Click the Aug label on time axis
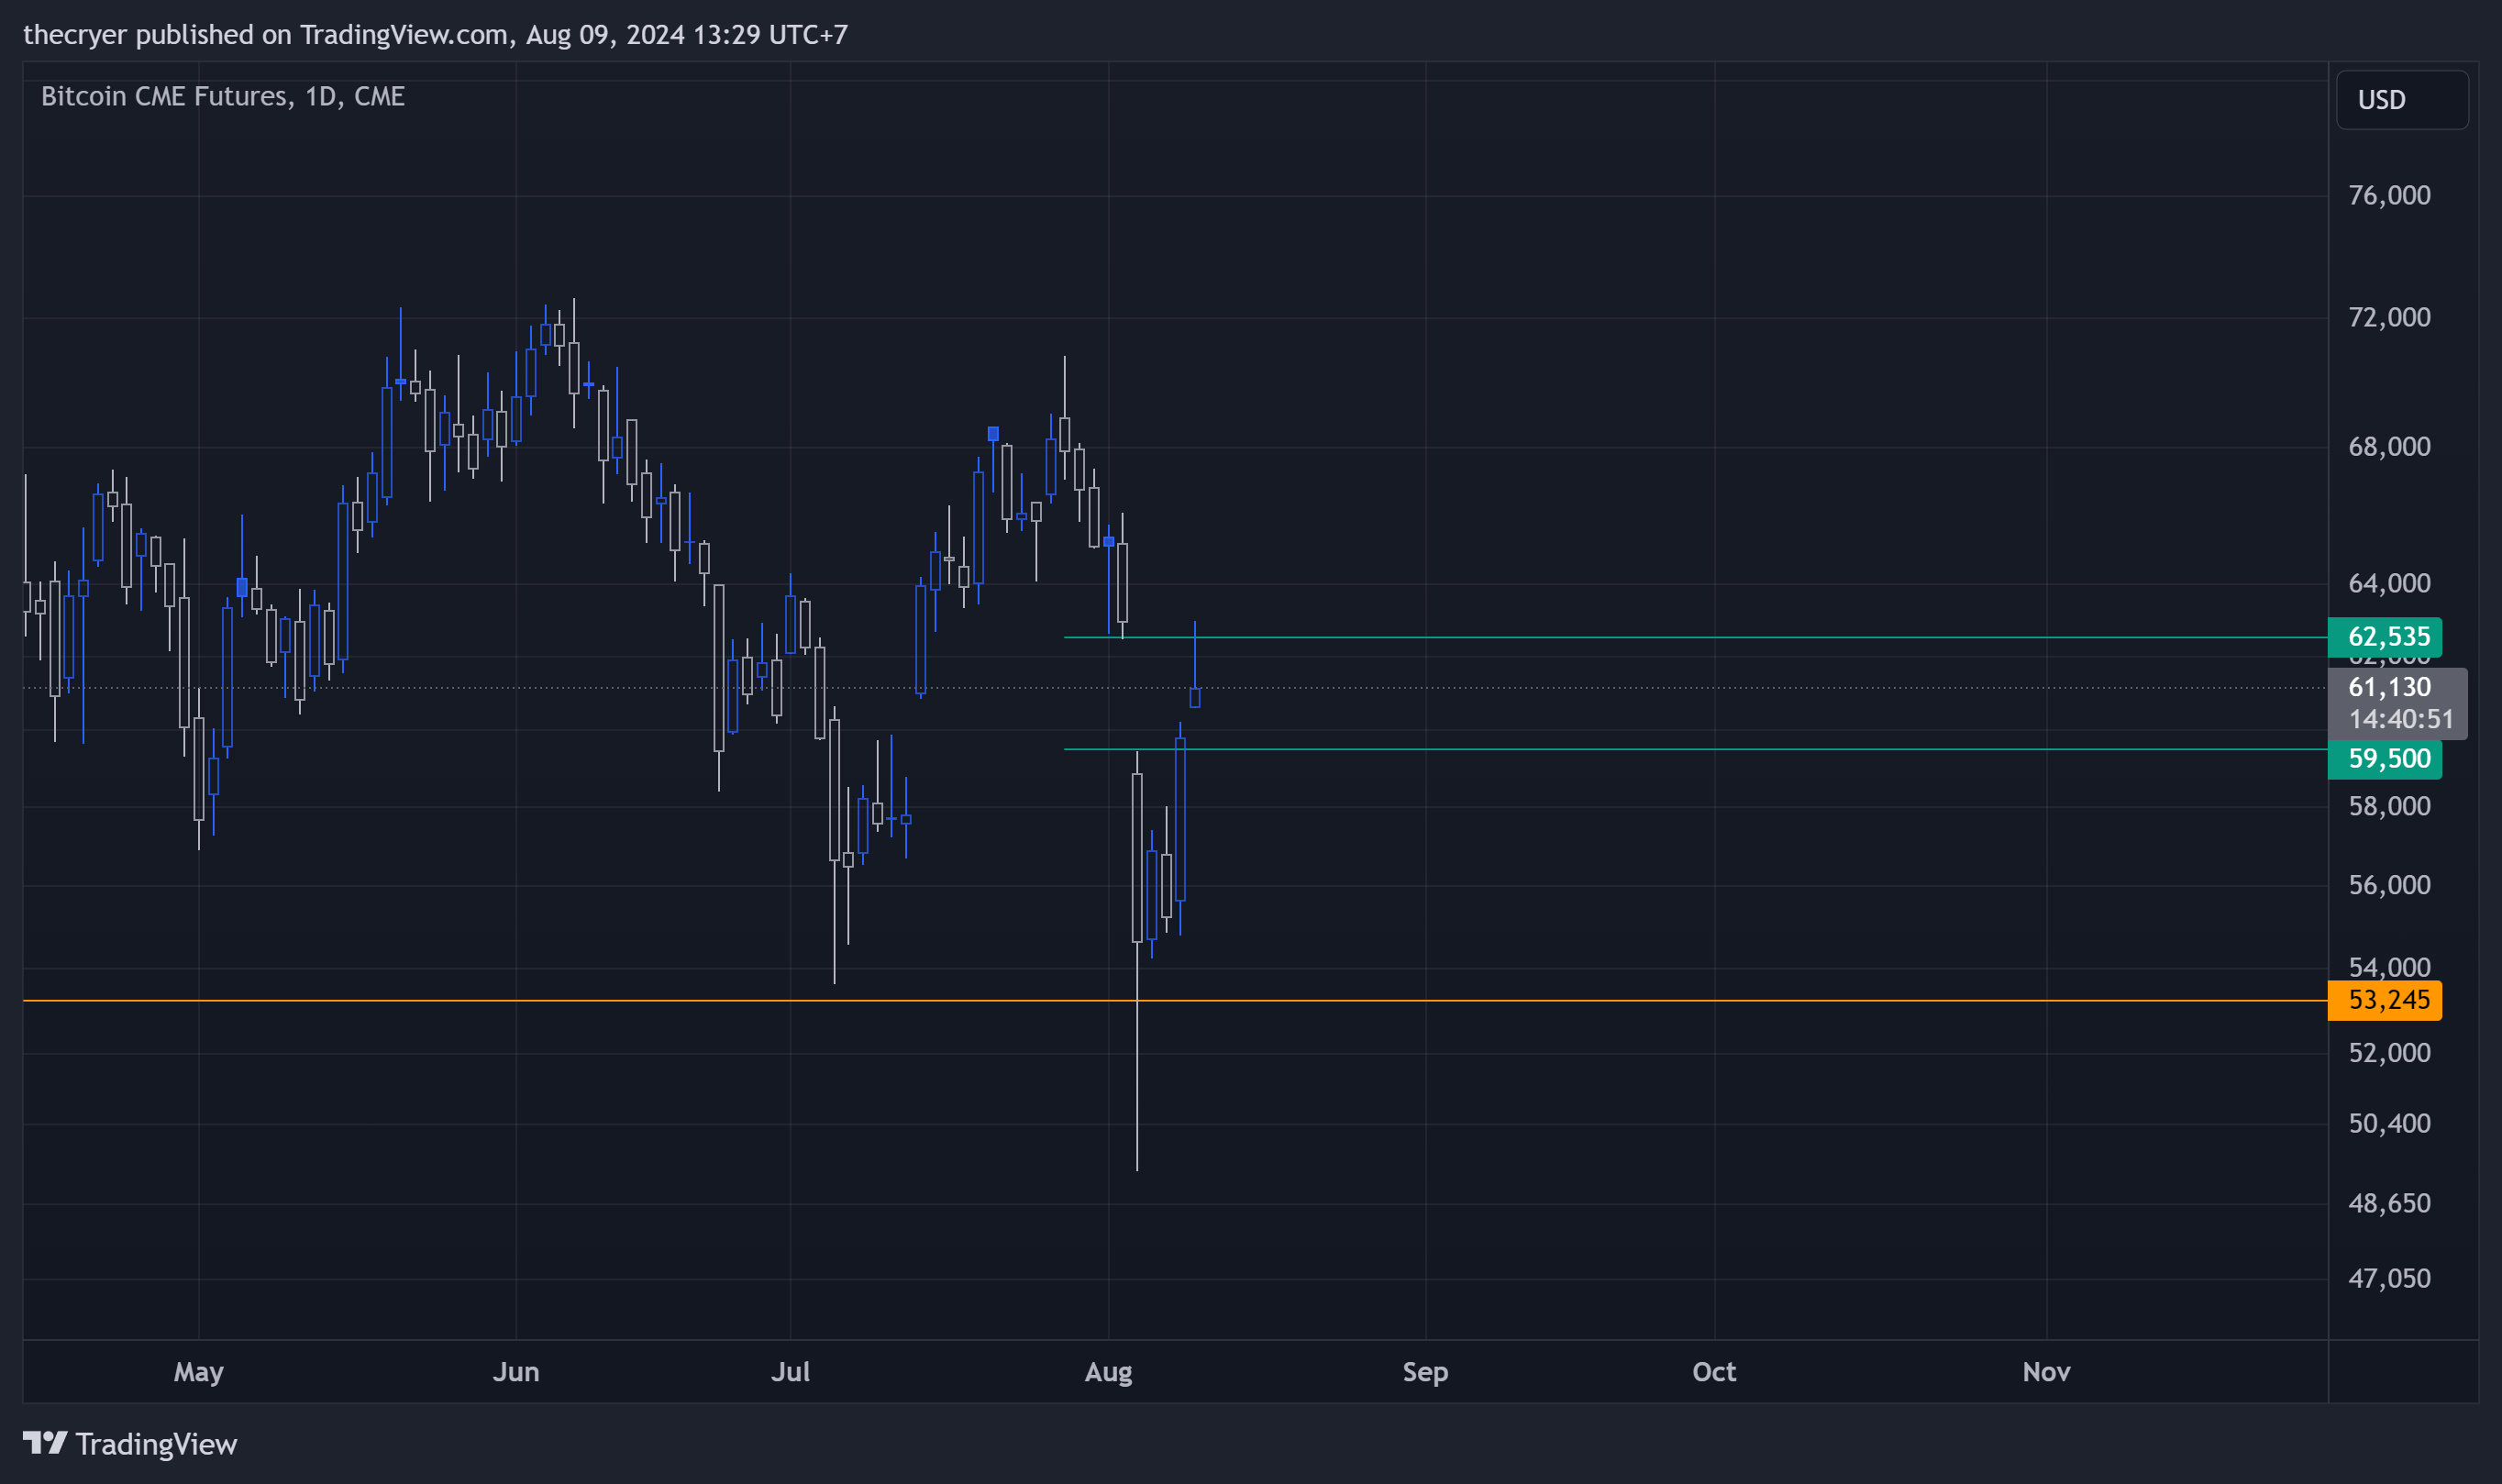 pos(1108,1372)
